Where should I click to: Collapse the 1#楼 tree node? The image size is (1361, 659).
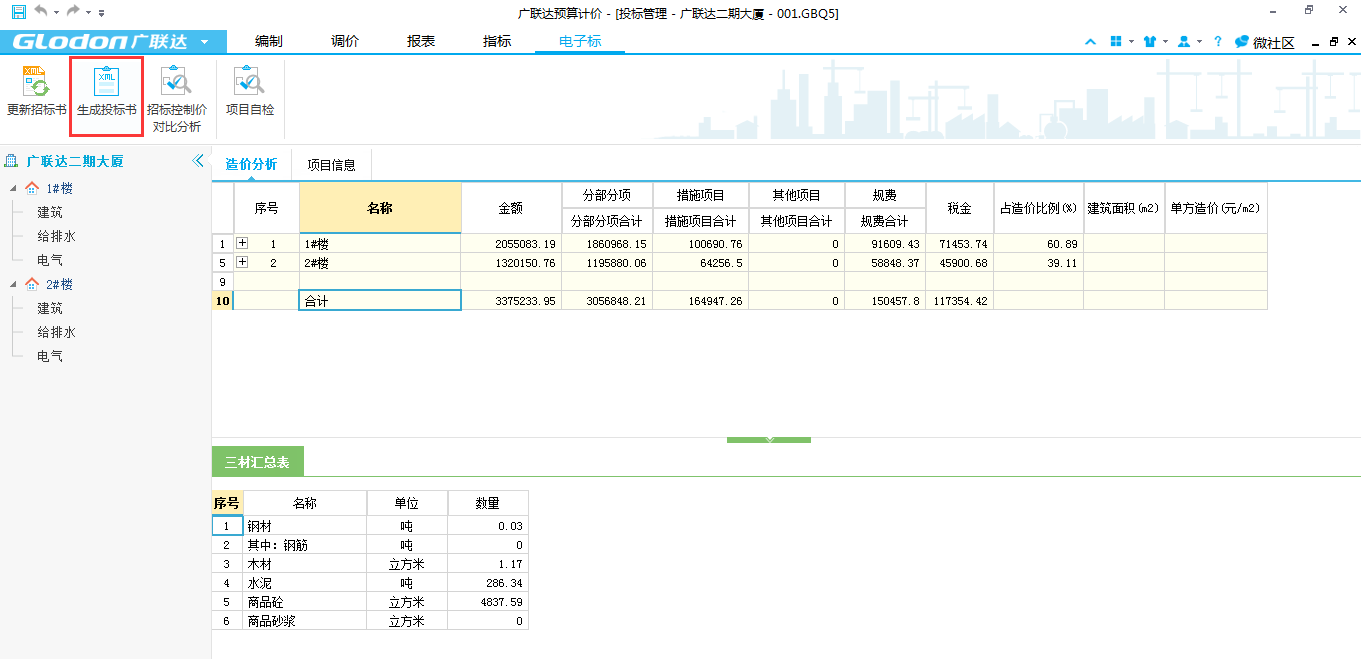[x=13, y=188]
